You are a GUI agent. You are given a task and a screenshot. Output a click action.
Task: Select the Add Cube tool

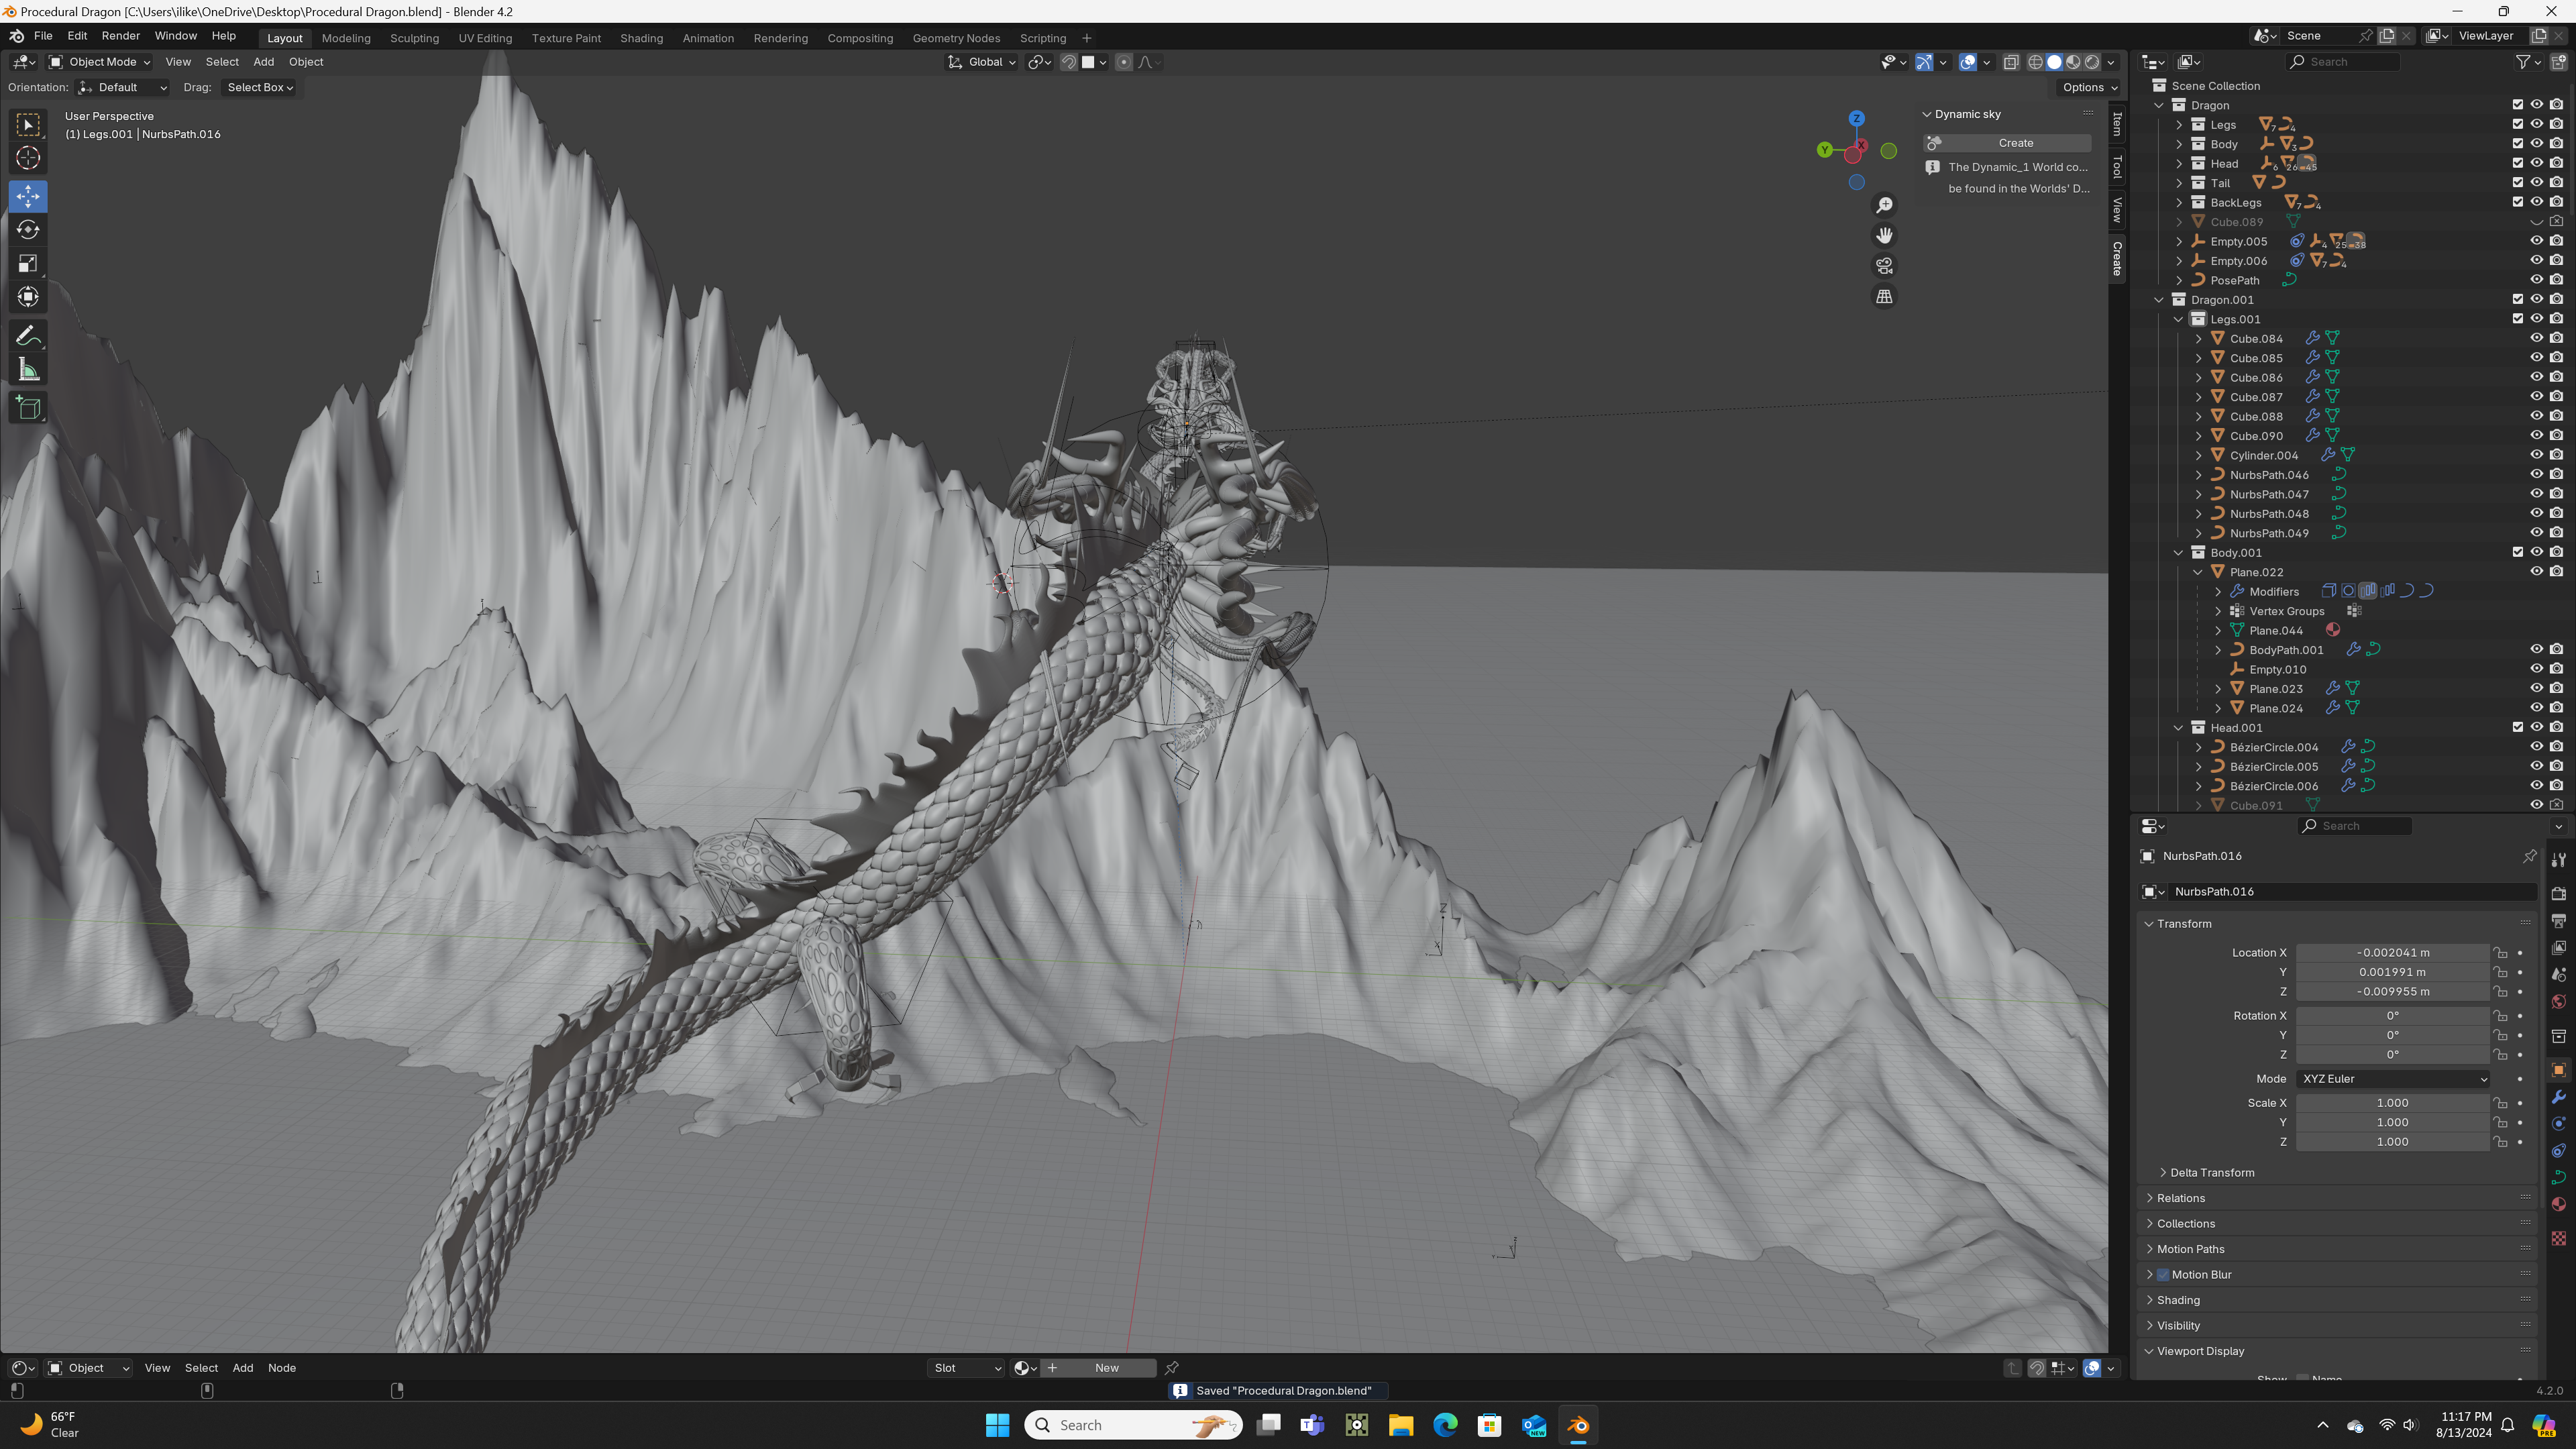[x=28, y=408]
